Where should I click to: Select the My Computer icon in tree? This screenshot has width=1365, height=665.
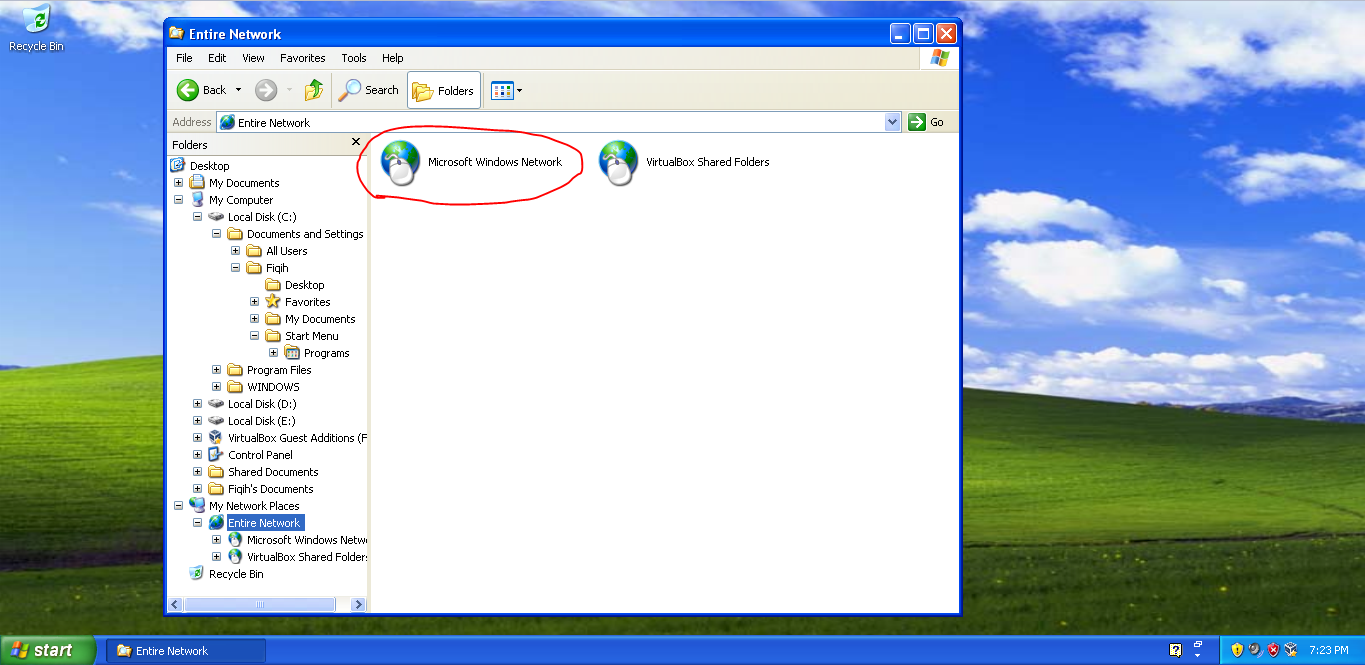coord(197,200)
